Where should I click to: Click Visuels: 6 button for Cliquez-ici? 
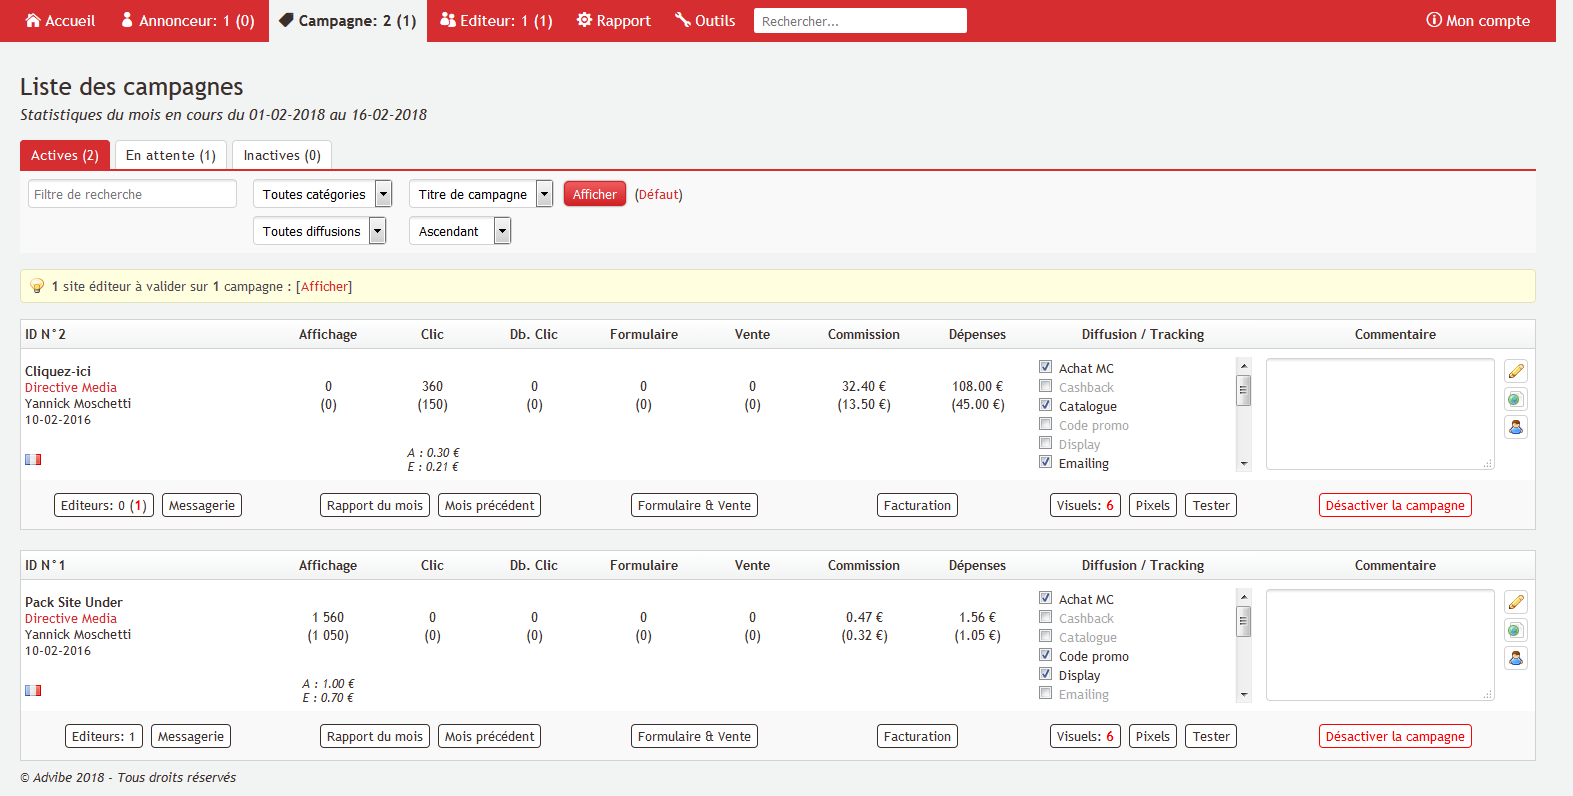(x=1085, y=506)
